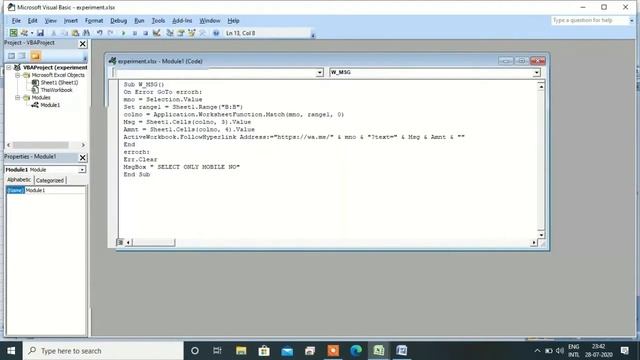Open the Debug menu
The image size is (640, 360).
point(118,20)
